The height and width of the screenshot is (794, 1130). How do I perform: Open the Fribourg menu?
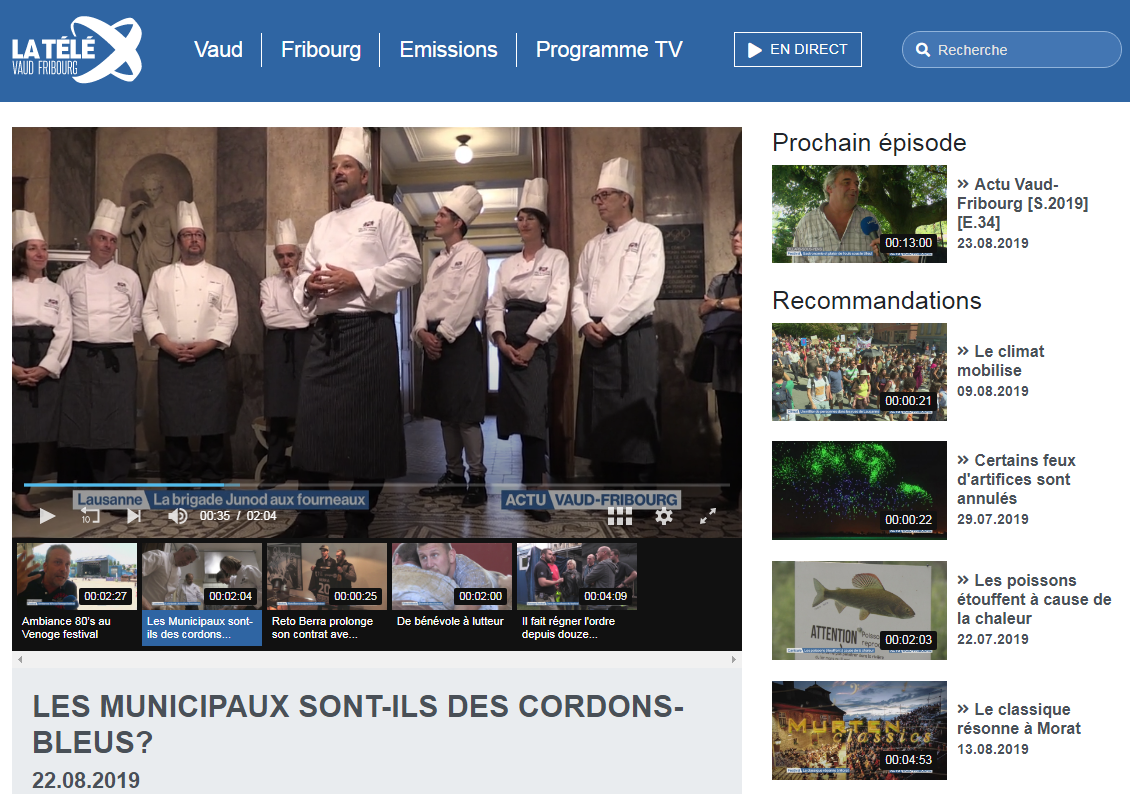coord(321,49)
